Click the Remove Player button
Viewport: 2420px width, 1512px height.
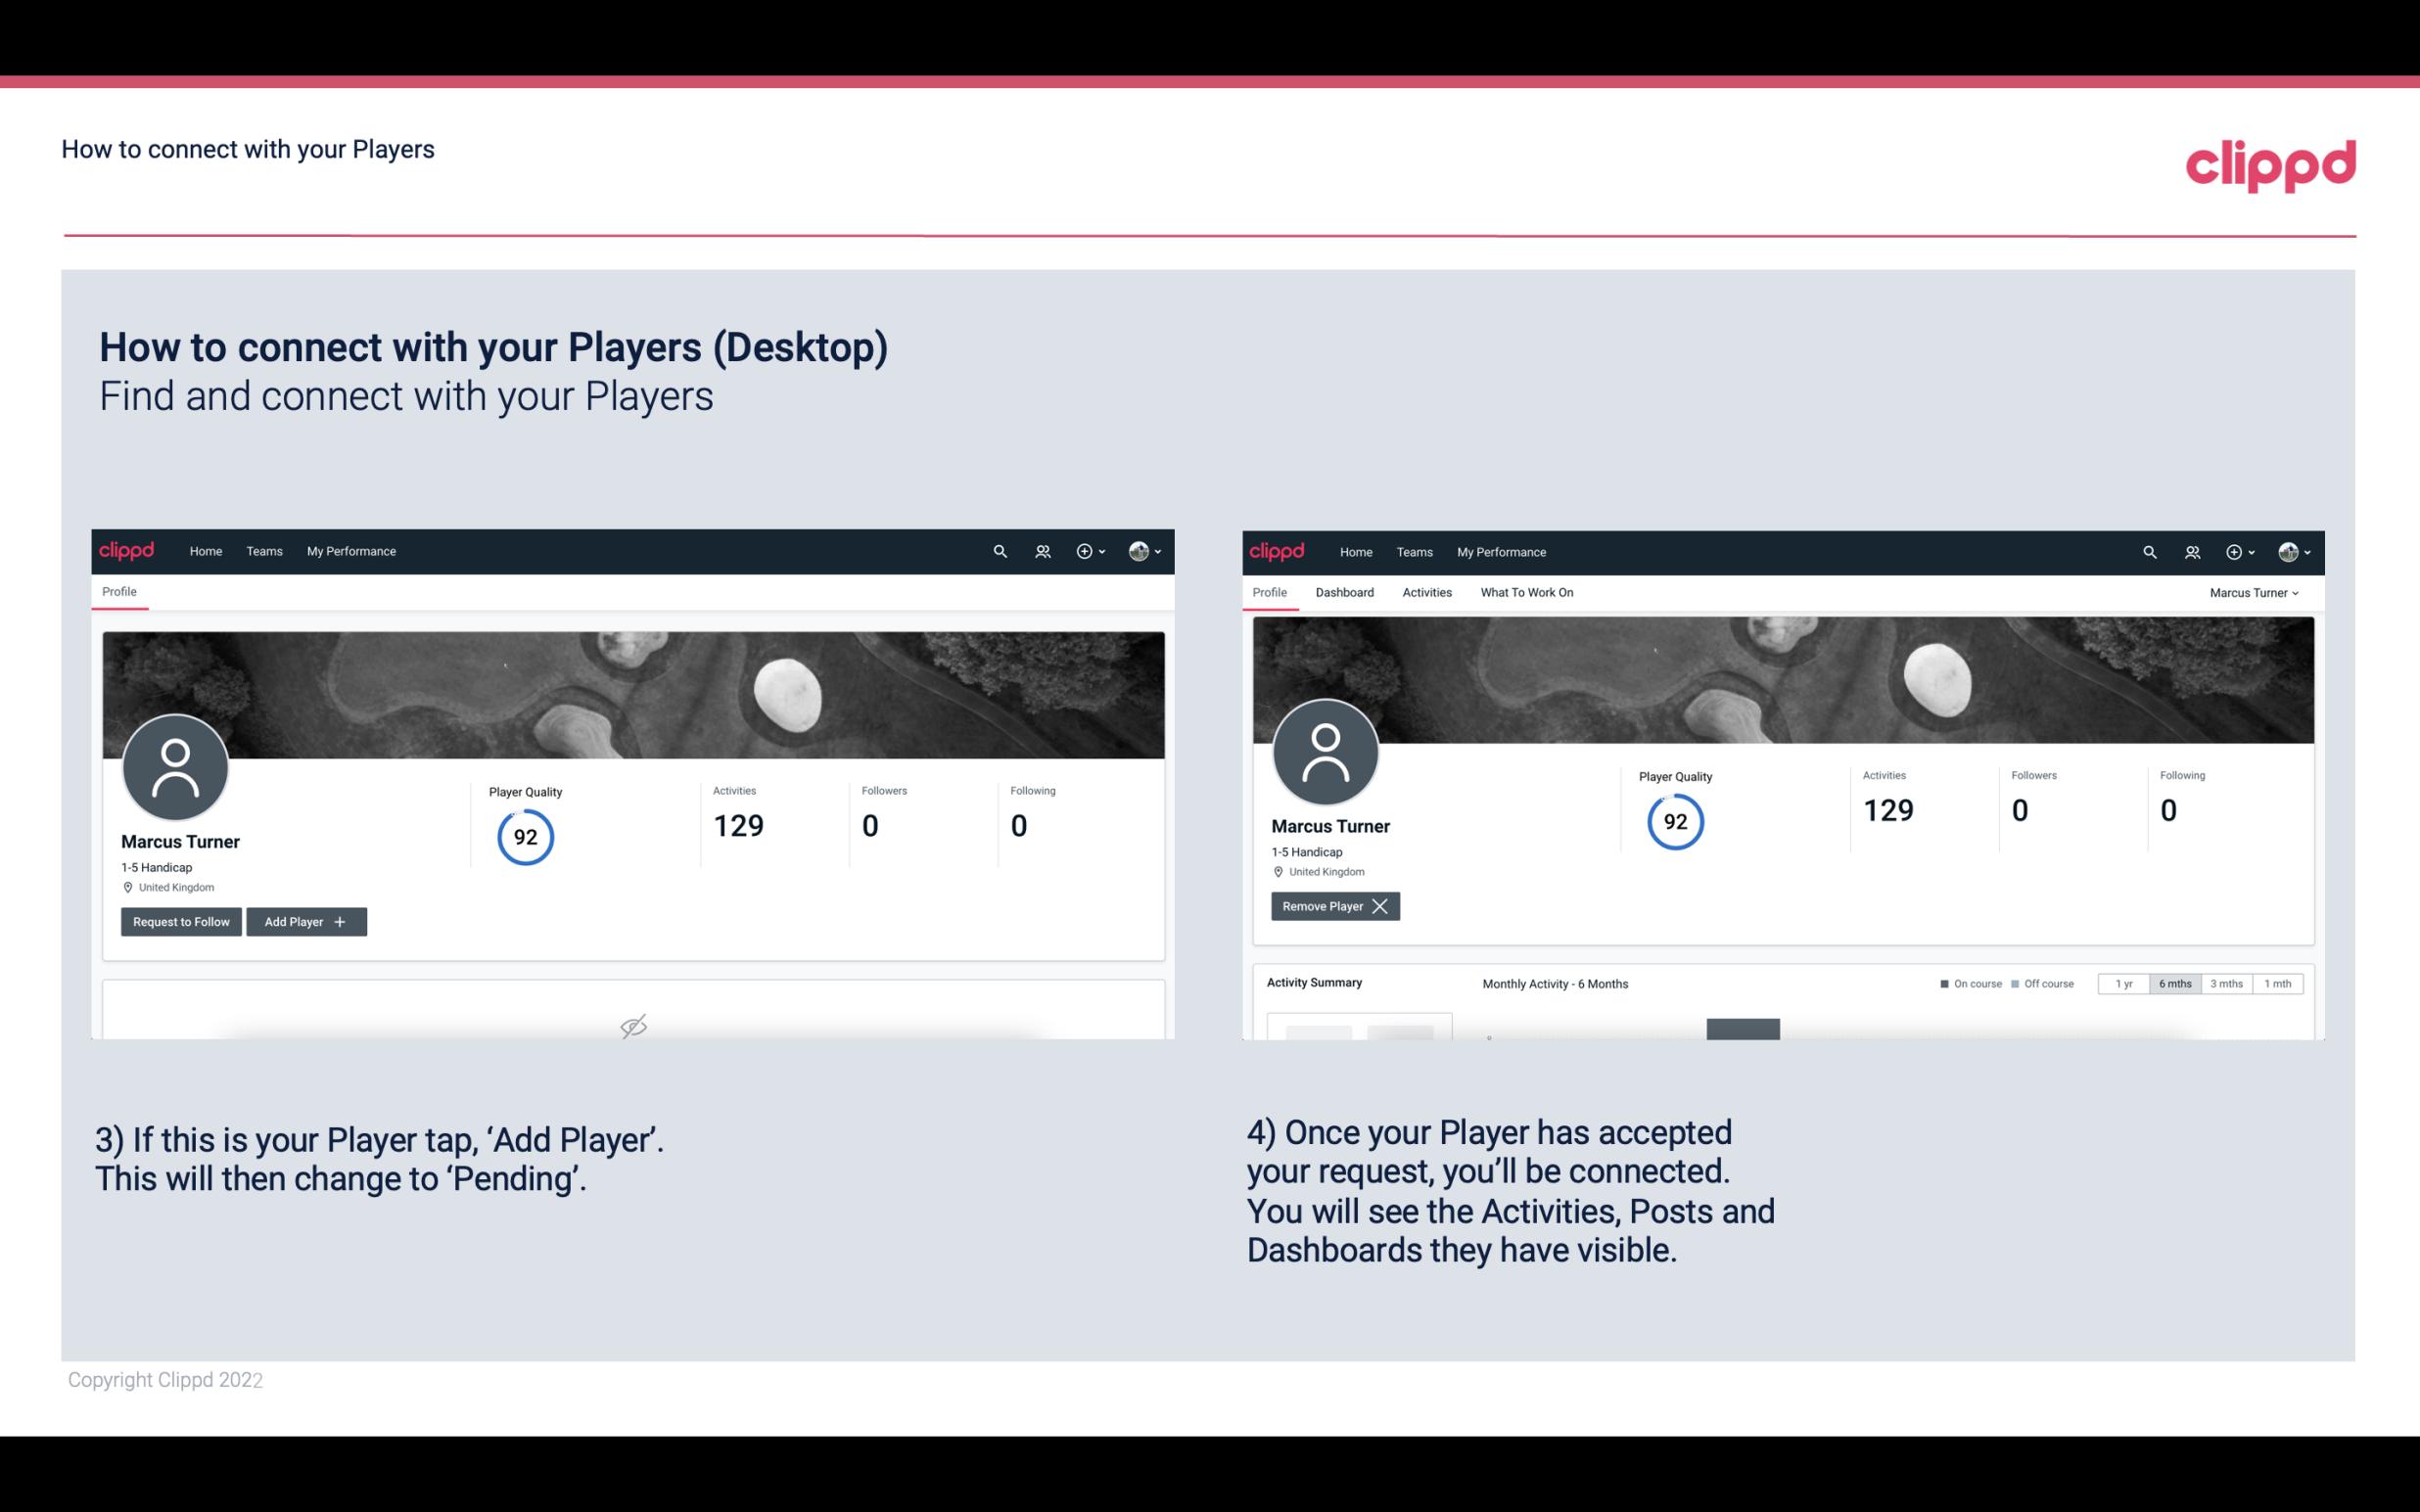1332,906
